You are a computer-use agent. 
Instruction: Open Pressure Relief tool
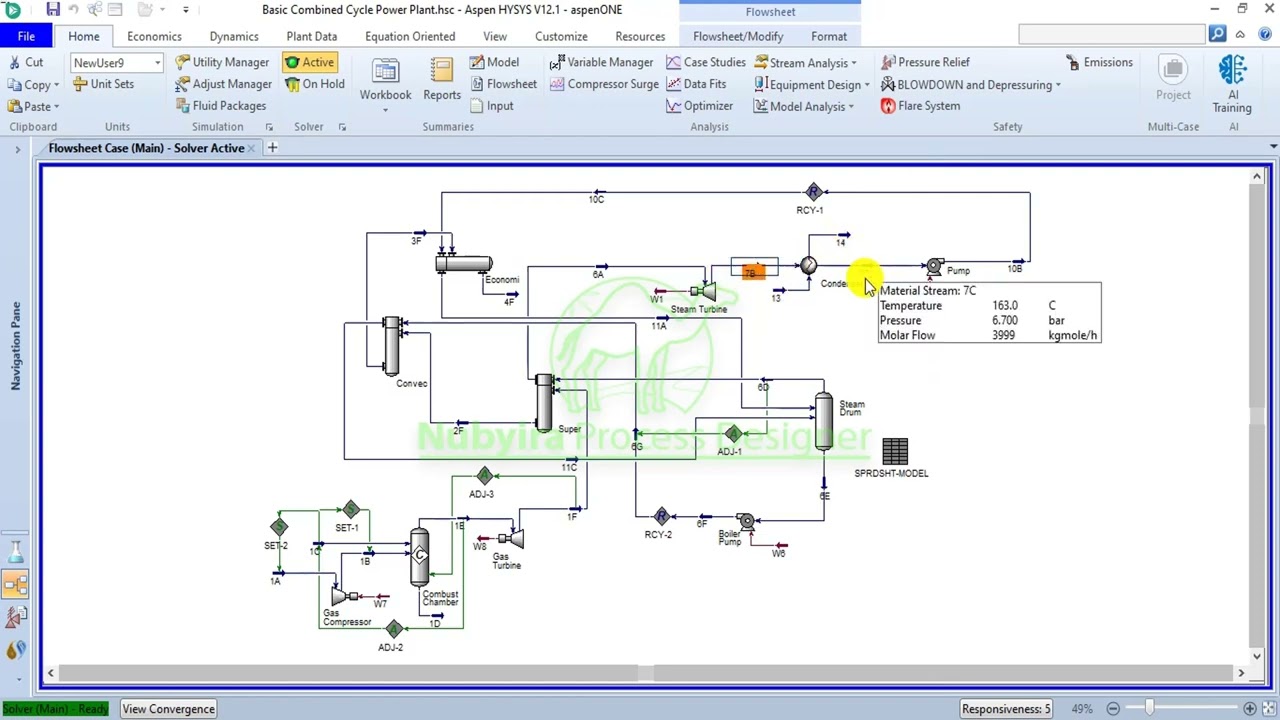coord(925,62)
